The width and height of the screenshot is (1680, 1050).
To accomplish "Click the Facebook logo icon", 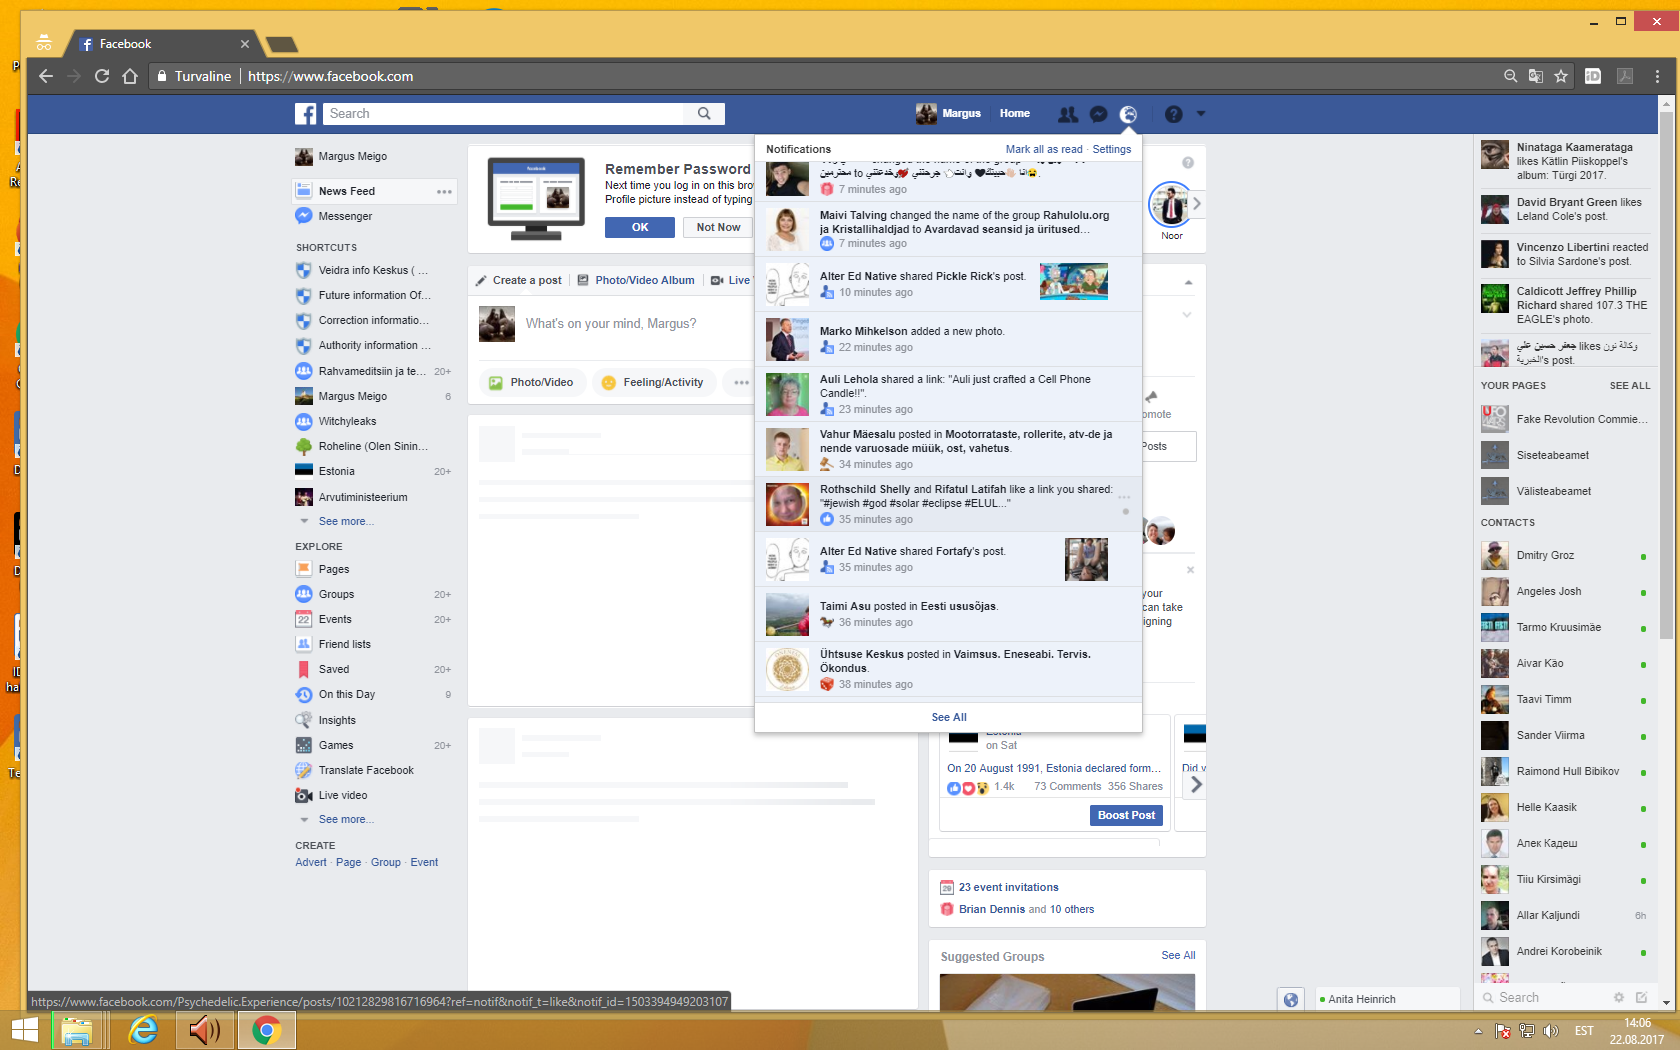I will tap(306, 114).
